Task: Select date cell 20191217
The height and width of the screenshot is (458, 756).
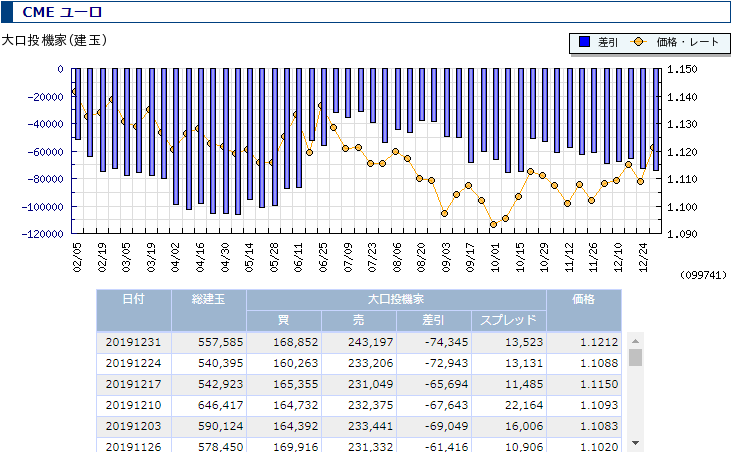Action: (134, 385)
